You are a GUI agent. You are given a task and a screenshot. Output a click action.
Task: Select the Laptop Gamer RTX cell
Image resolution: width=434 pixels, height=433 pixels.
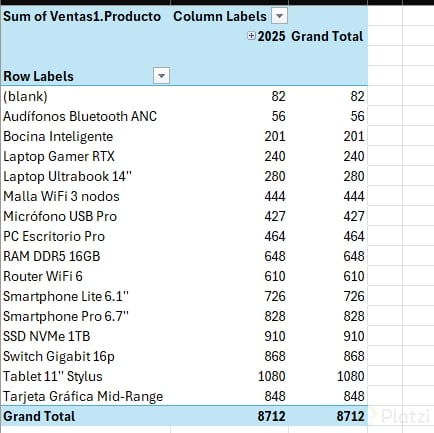click(59, 156)
